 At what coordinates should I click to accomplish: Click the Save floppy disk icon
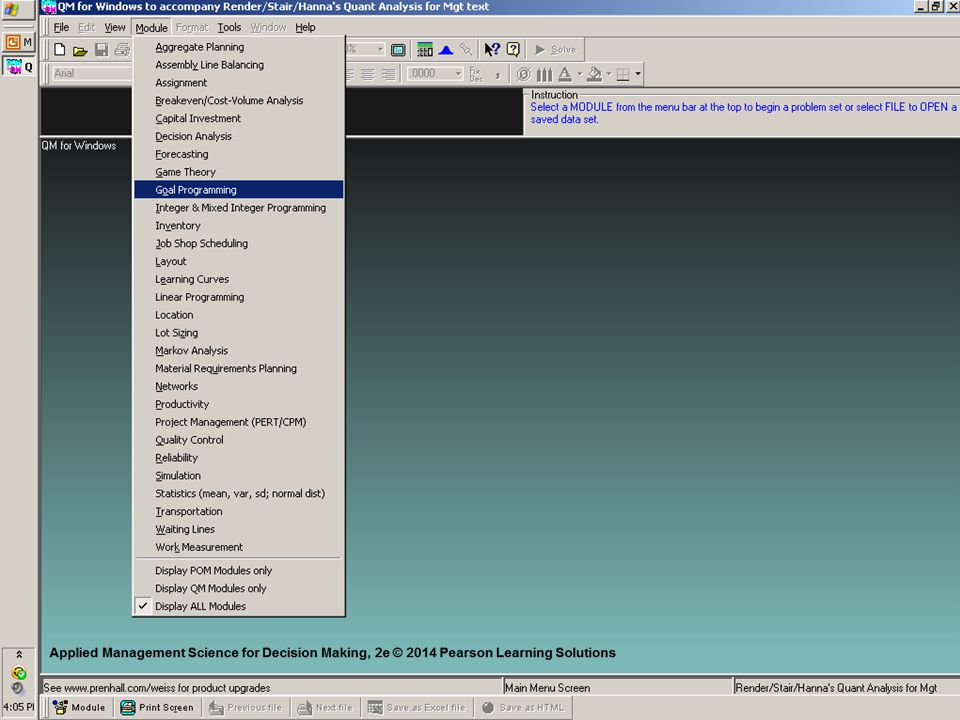pyautogui.click(x=102, y=50)
